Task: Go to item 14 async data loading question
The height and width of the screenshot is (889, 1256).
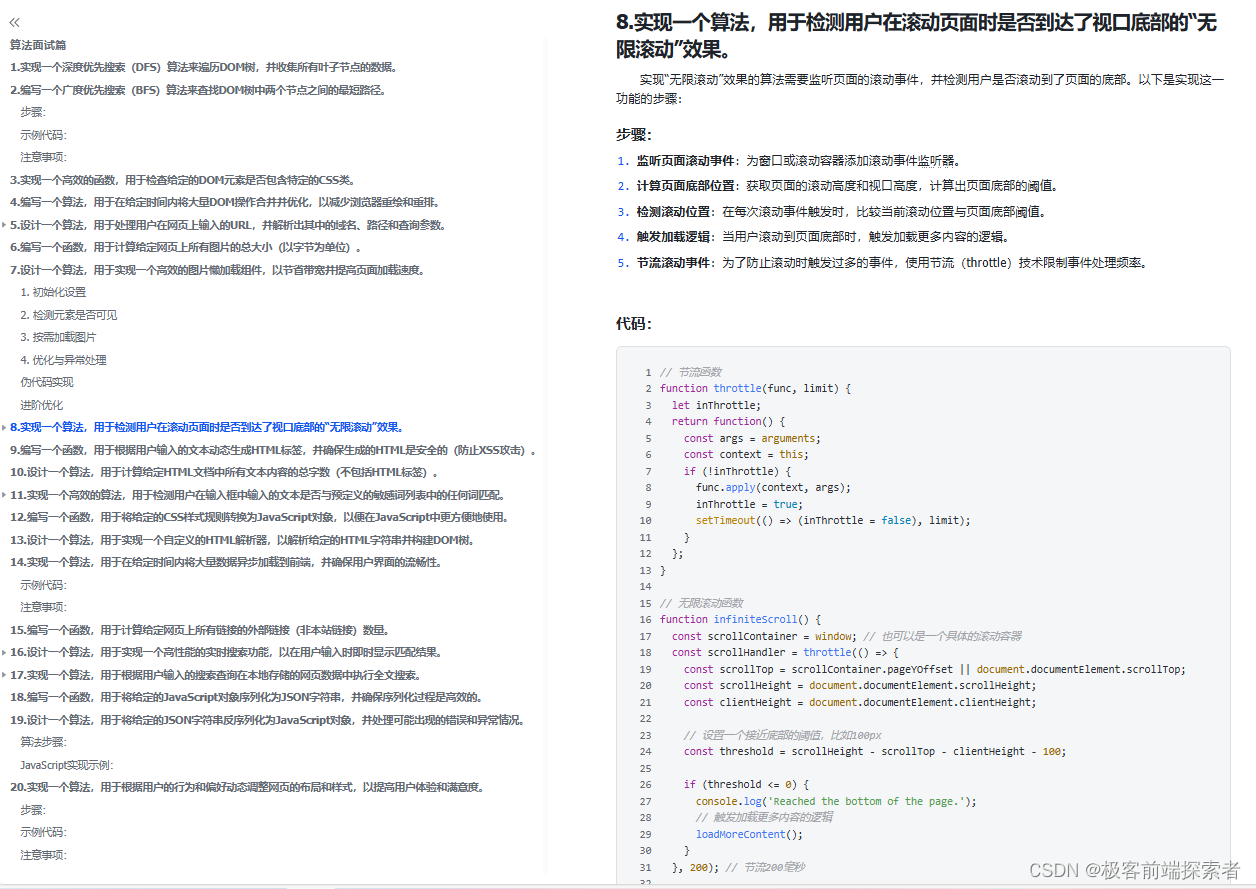Action: (x=226, y=562)
